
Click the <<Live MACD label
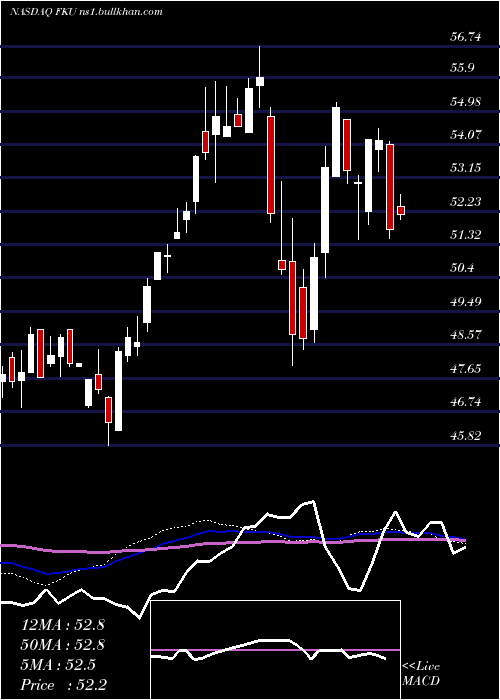pos(421,674)
